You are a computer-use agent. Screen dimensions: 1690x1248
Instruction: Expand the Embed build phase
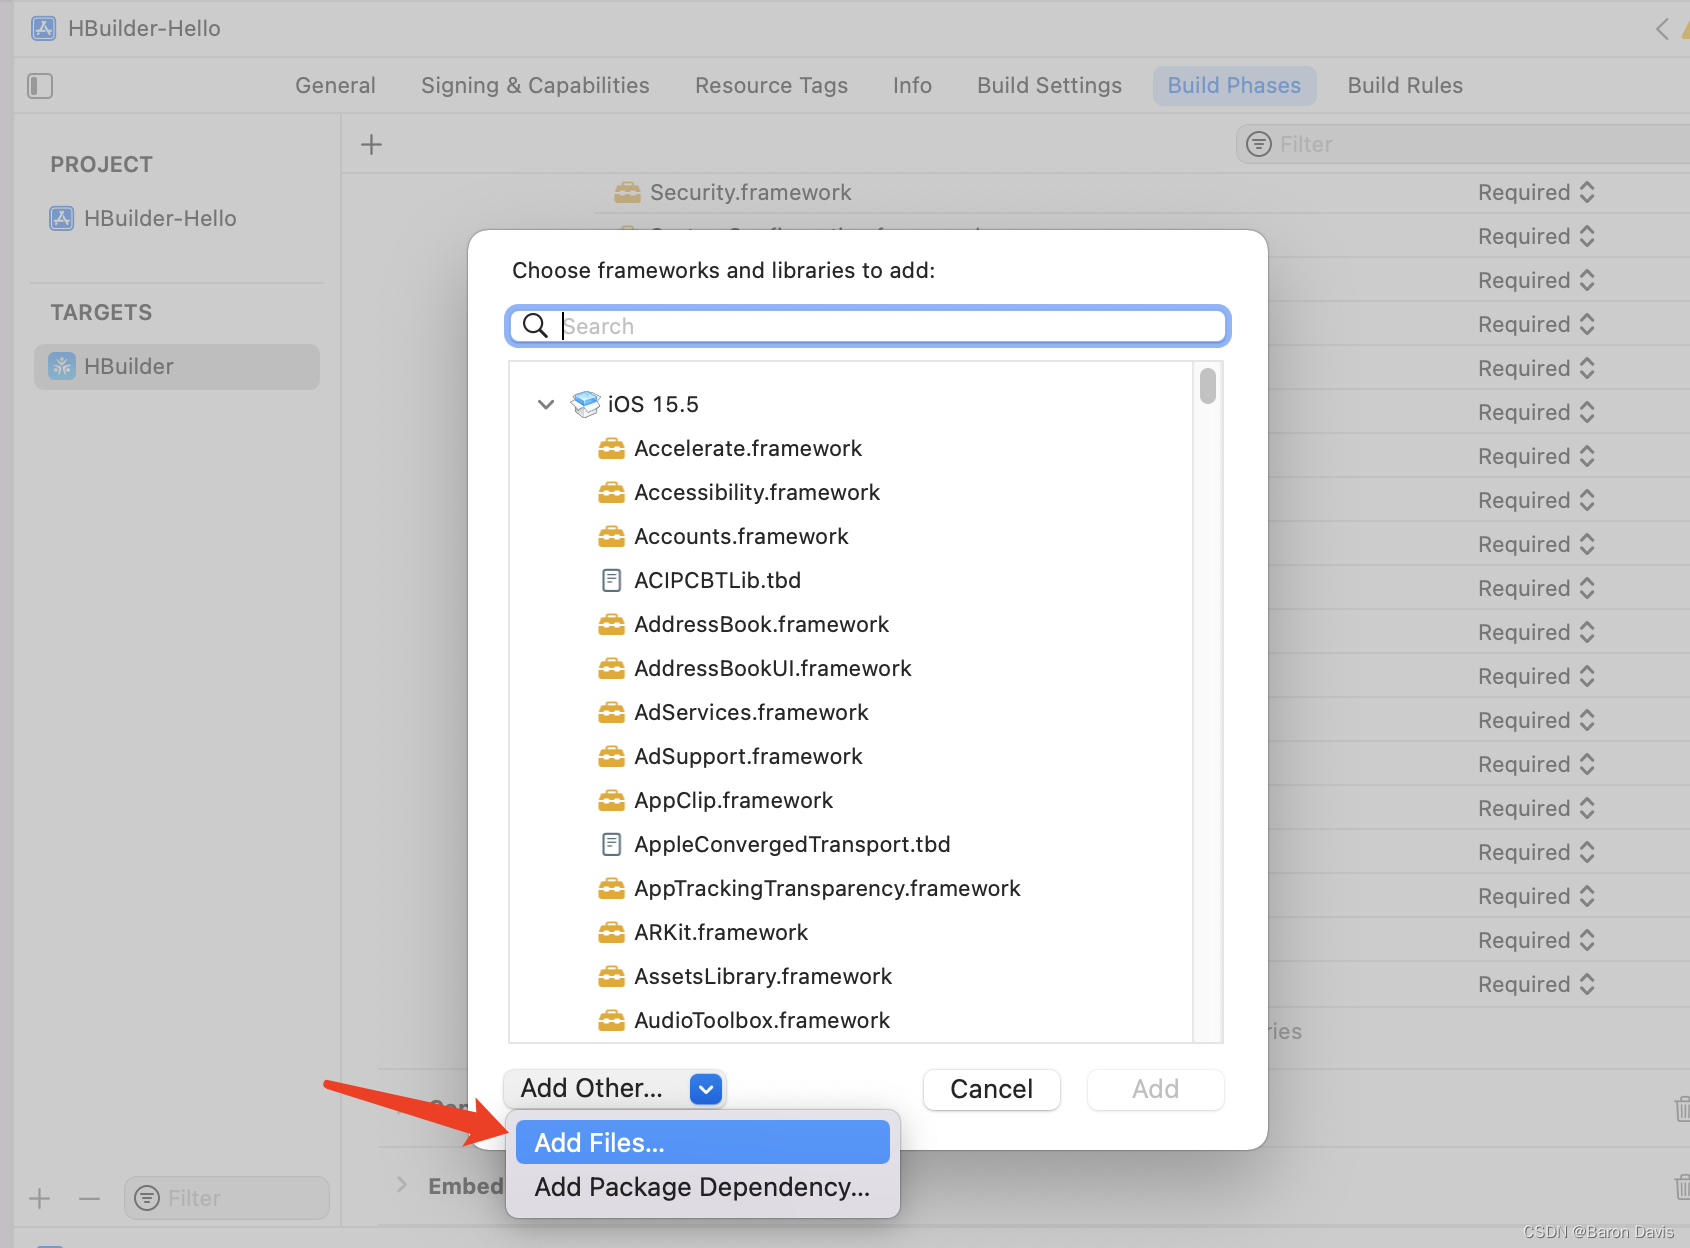coord(402,1185)
